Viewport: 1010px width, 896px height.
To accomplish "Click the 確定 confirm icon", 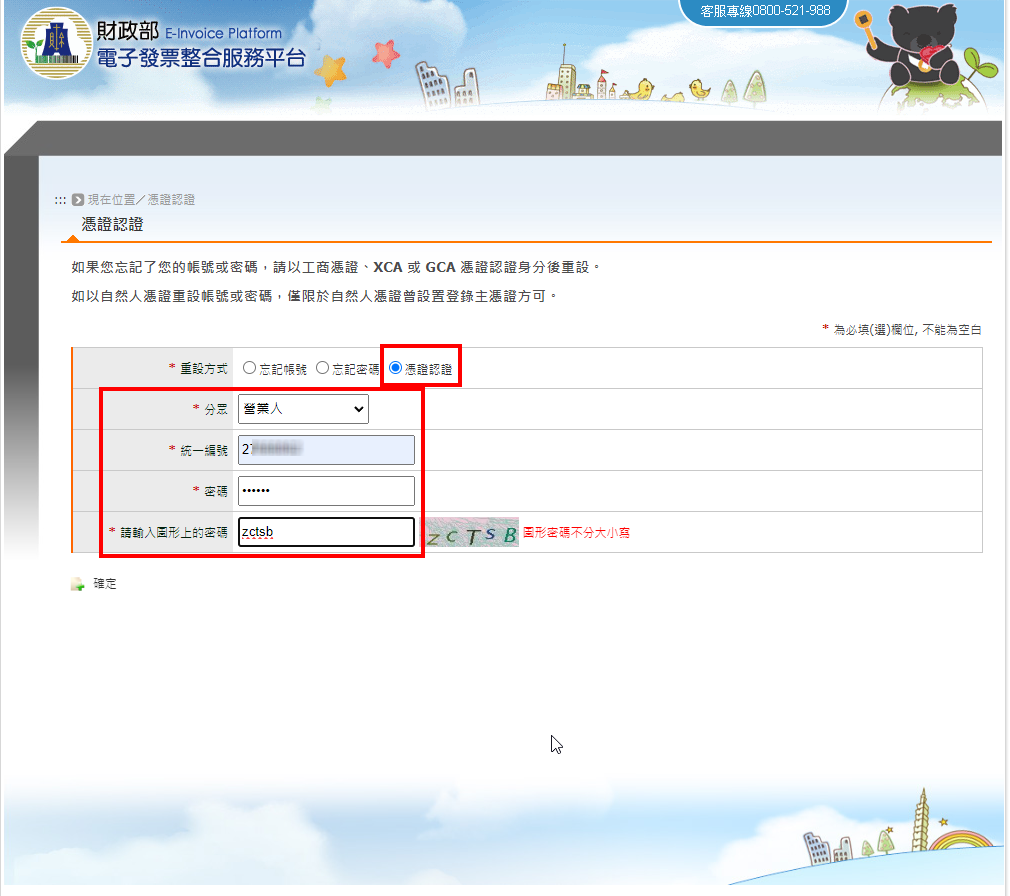I will pos(78,584).
